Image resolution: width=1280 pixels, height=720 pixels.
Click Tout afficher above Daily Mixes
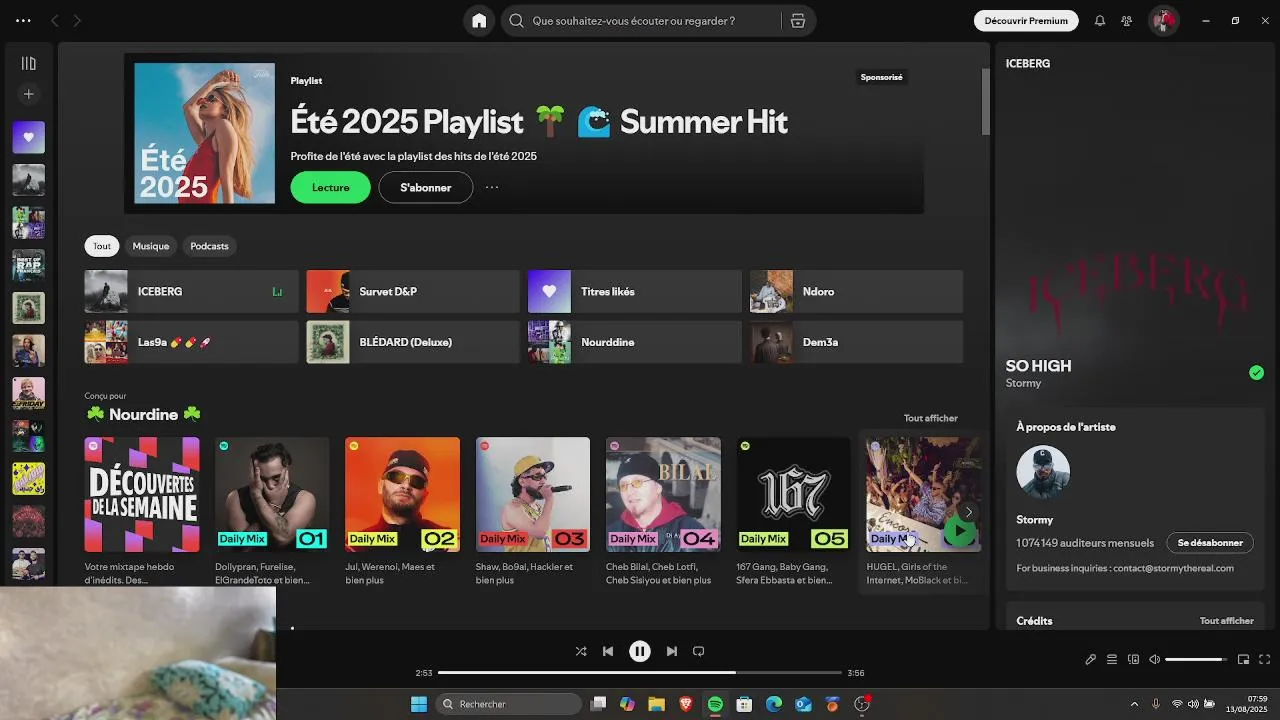tap(931, 418)
